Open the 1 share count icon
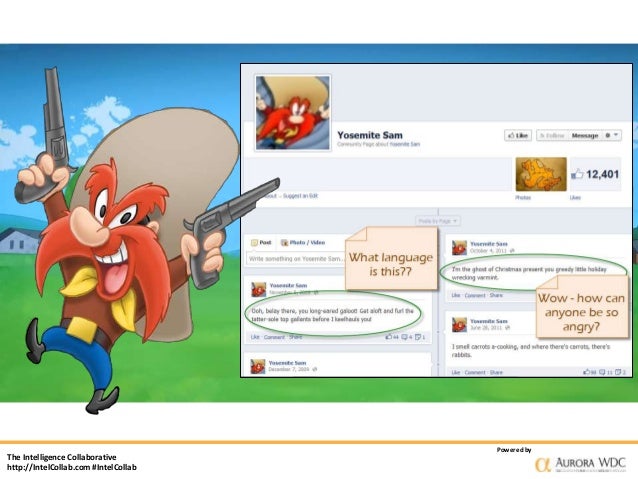The image size is (638, 479). click(x=420, y=337)
